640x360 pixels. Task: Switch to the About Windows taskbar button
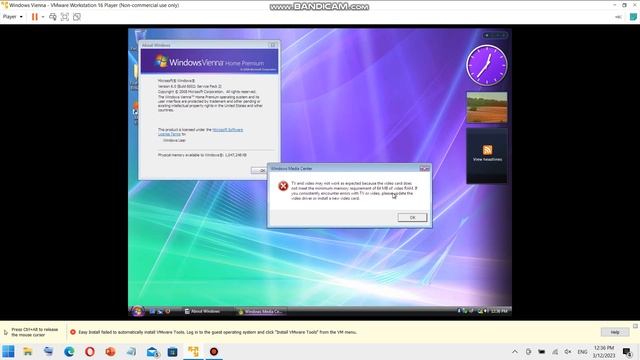pos(202,311)
